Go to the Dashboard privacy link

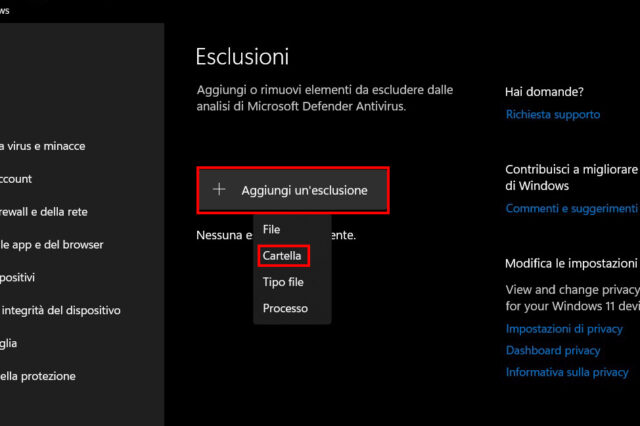pyautogui.click(x=553, y=350)
